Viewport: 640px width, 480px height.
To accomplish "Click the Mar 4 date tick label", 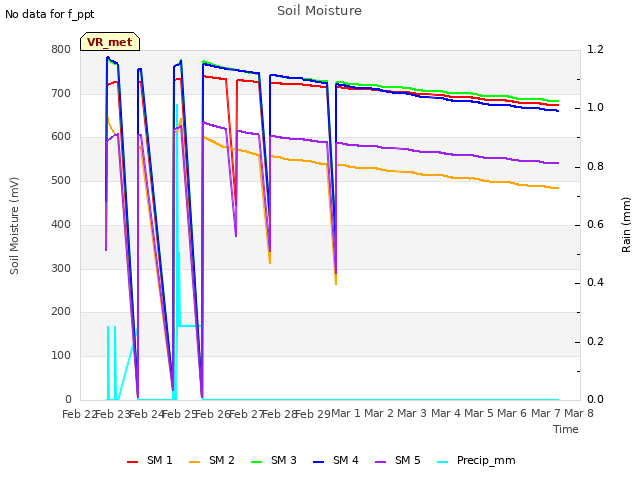I will pos(446,414).
